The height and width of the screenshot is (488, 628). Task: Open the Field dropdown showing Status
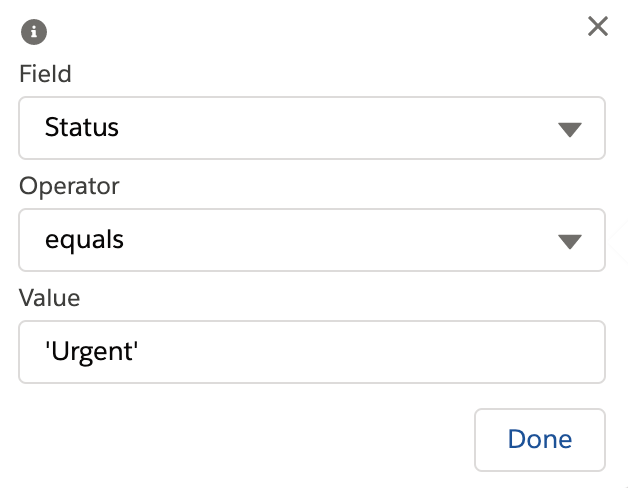[311, 128]
